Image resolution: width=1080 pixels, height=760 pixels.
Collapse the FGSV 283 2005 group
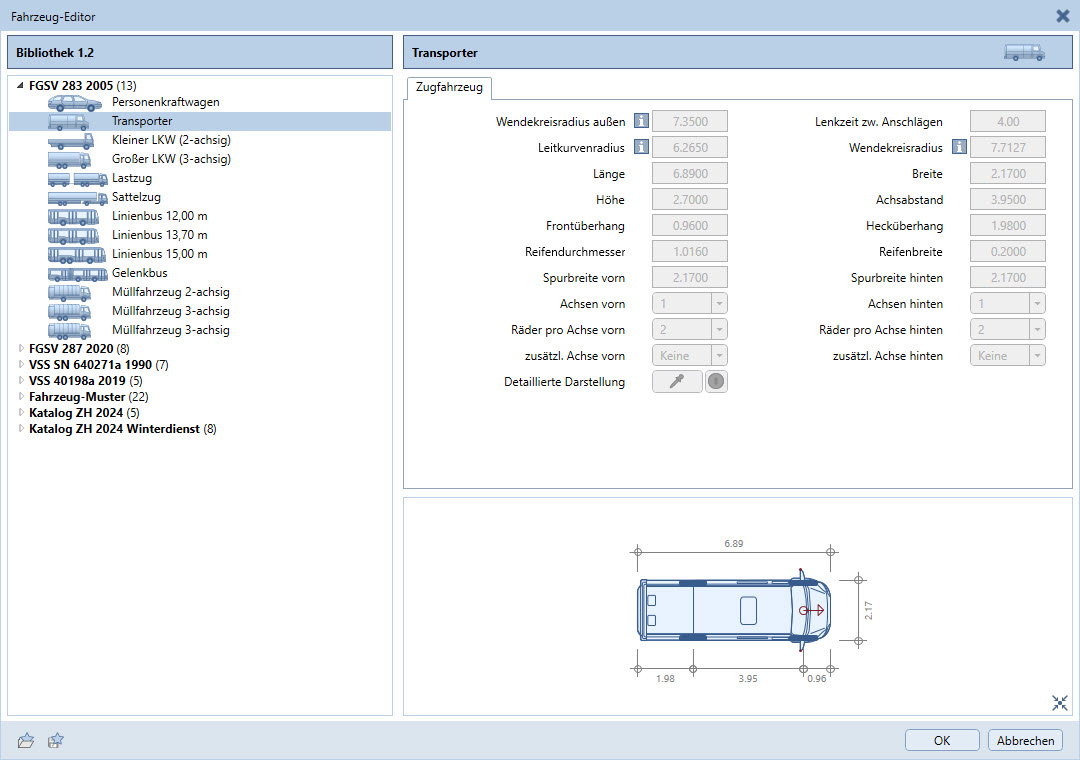point(21,86)
